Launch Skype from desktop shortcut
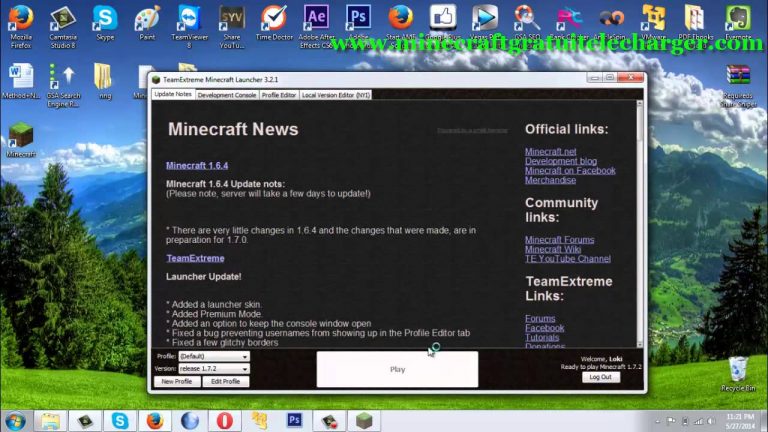Screen dimensions: 768x432 pos(105,22)
